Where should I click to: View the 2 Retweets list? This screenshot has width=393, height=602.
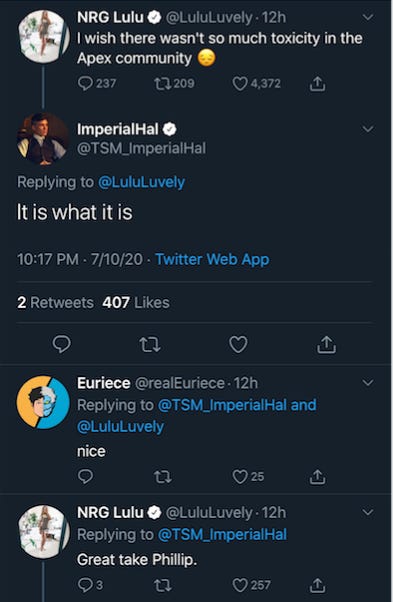pyautogui.click(x=55, y=303)
